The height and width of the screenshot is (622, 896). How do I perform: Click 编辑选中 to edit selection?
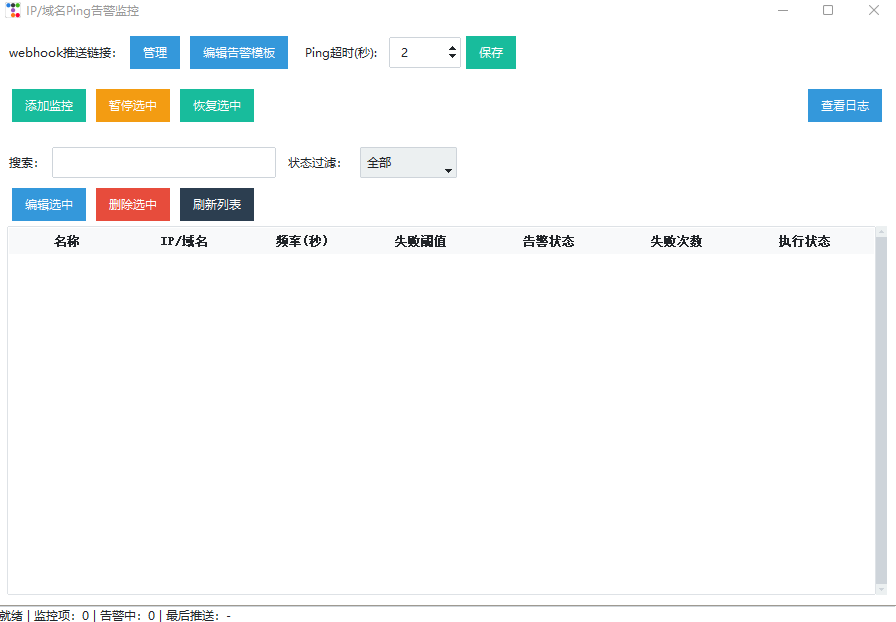pos(49,205)
